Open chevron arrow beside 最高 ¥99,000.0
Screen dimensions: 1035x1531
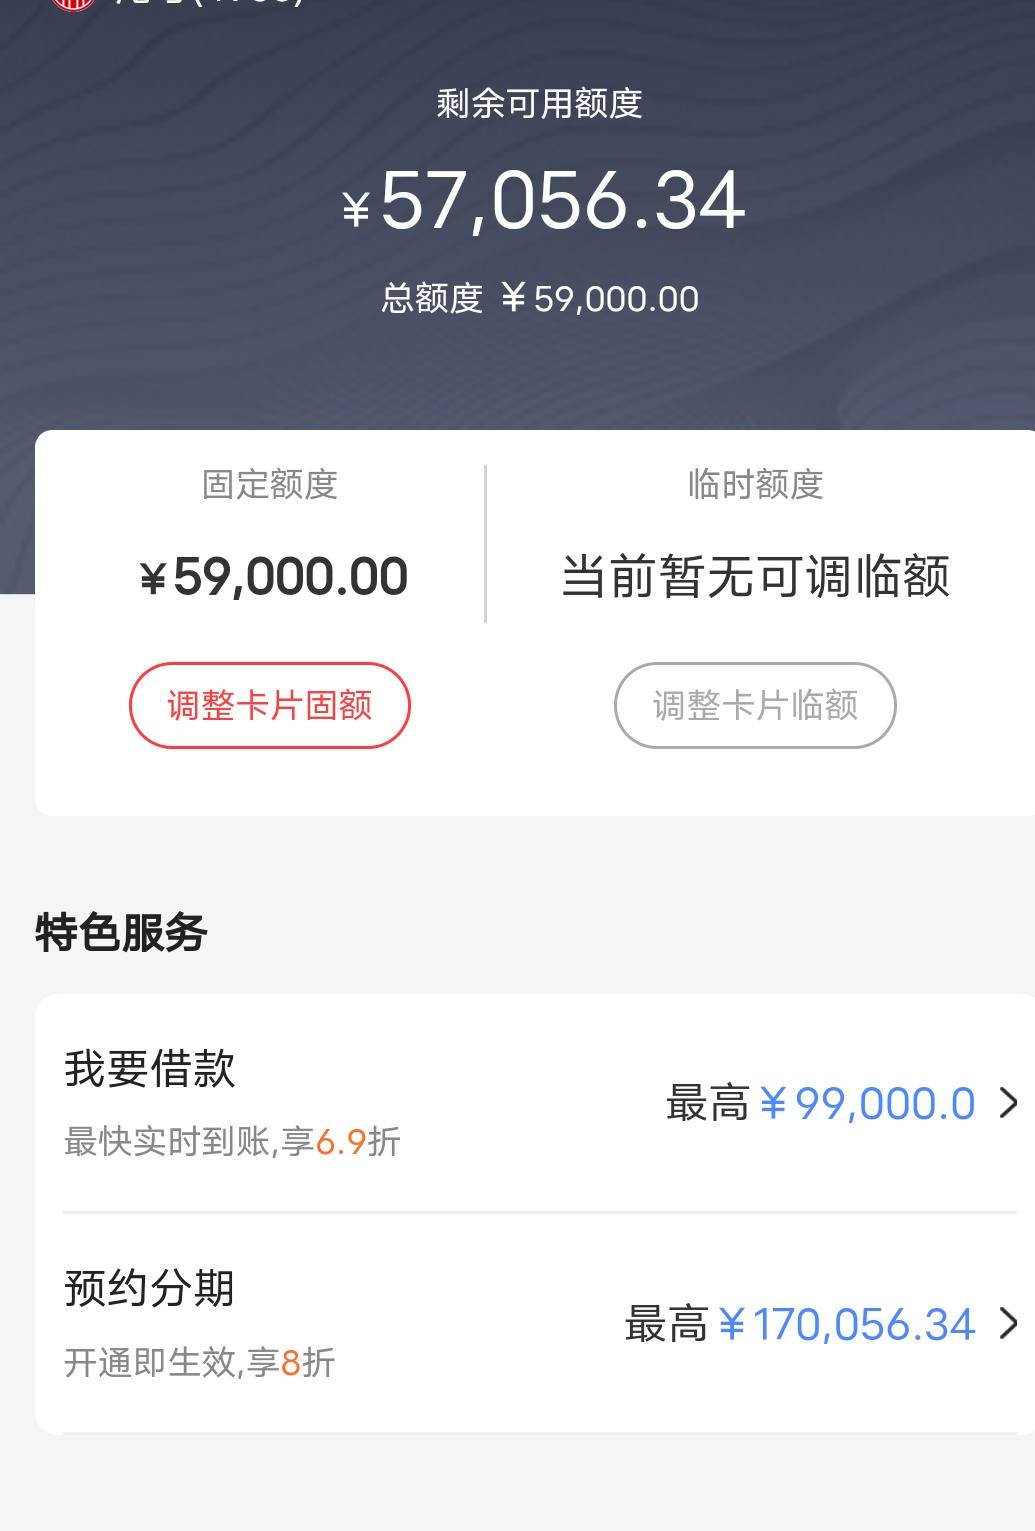click(1009, 1103)
